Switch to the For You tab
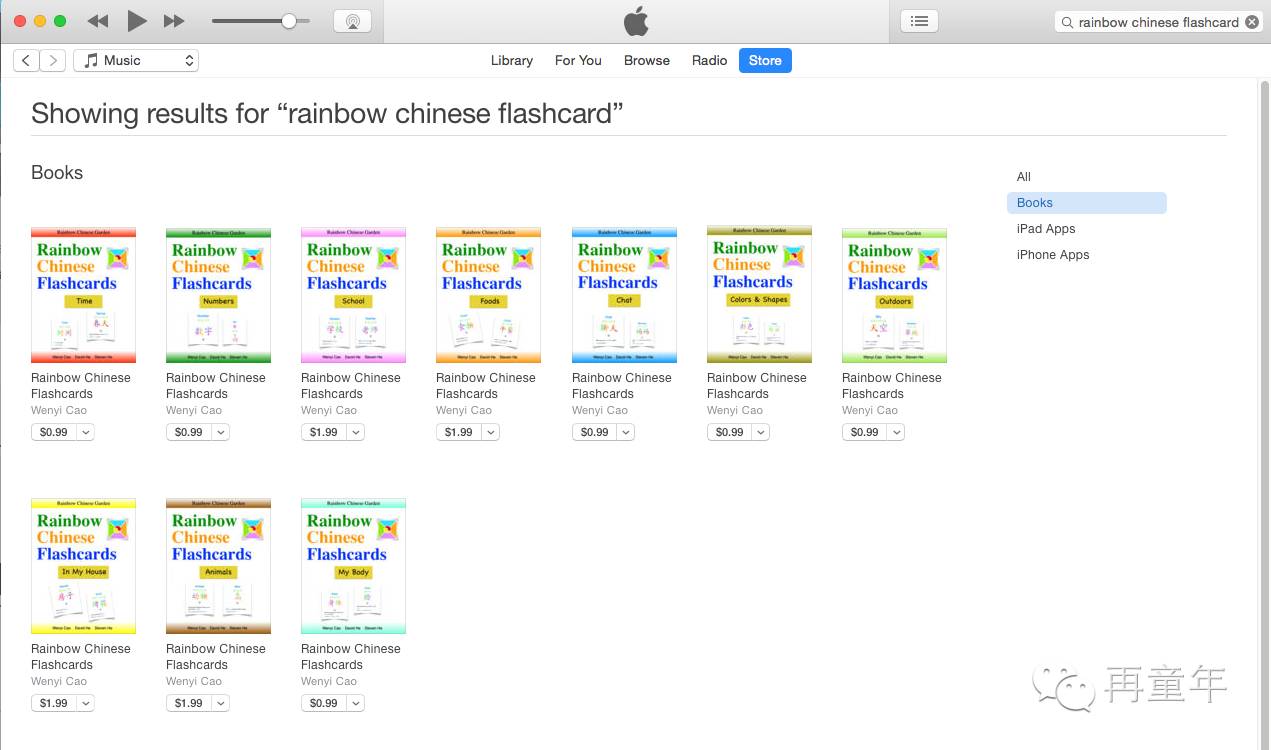Image resolution: width=1271 pixels, height=750 pixels. [578, 61]
